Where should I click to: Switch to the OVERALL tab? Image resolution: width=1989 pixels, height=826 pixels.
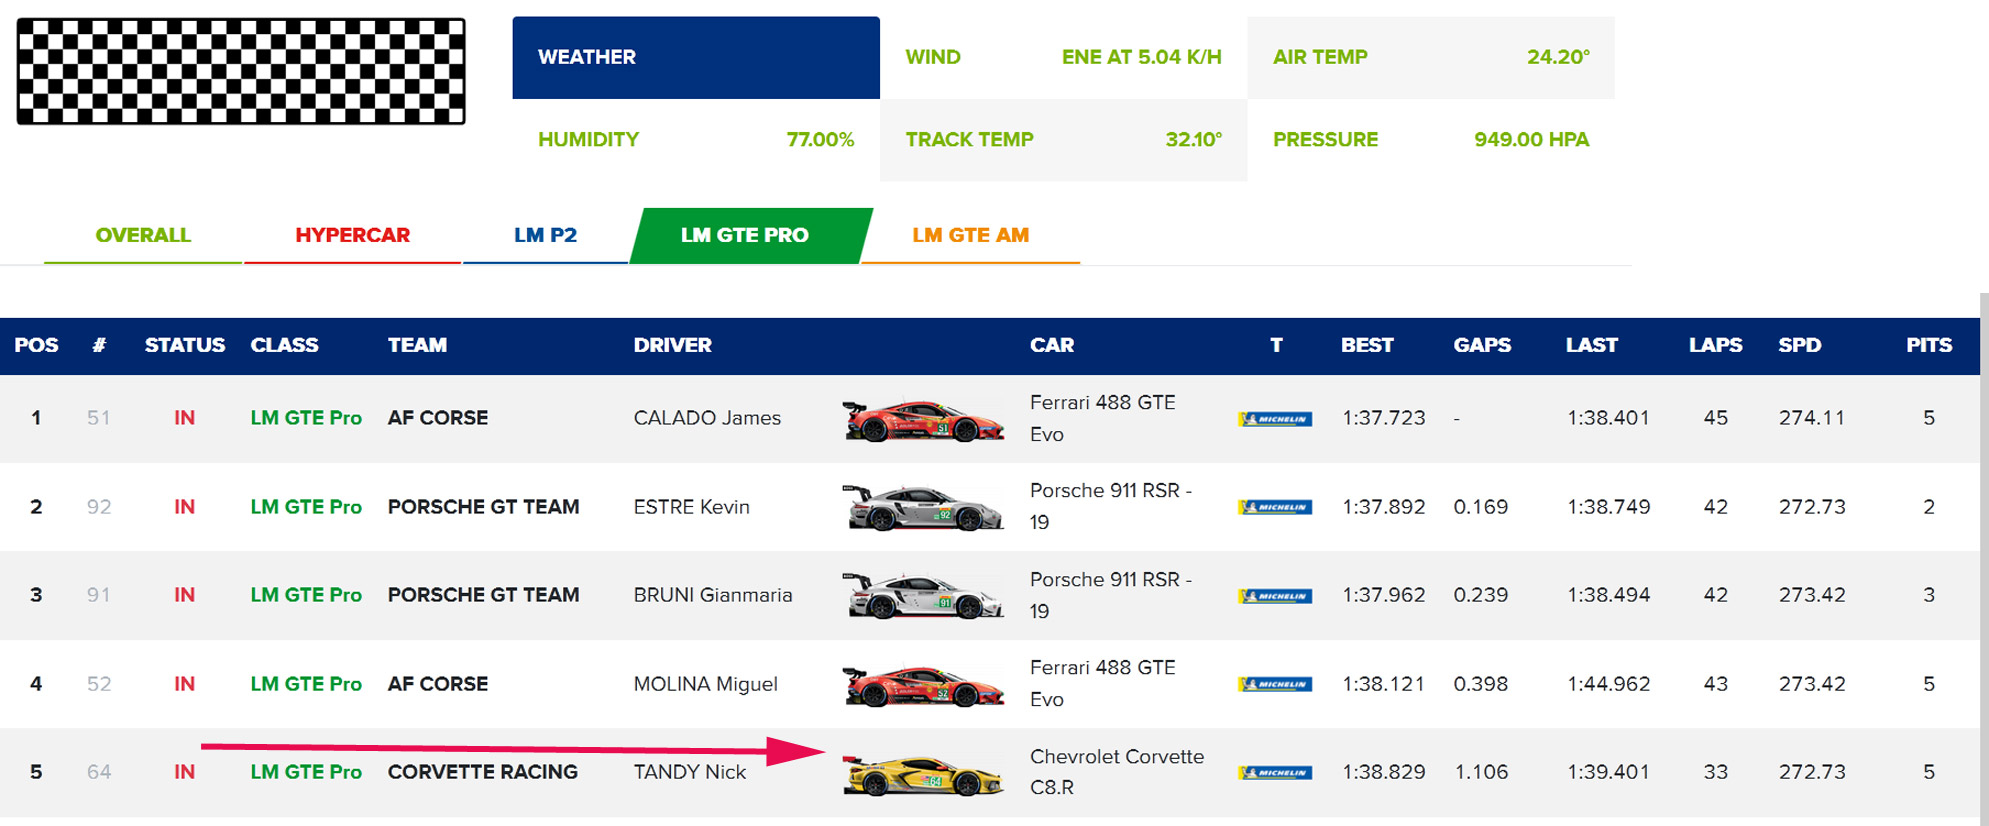(x=143, y=235)
